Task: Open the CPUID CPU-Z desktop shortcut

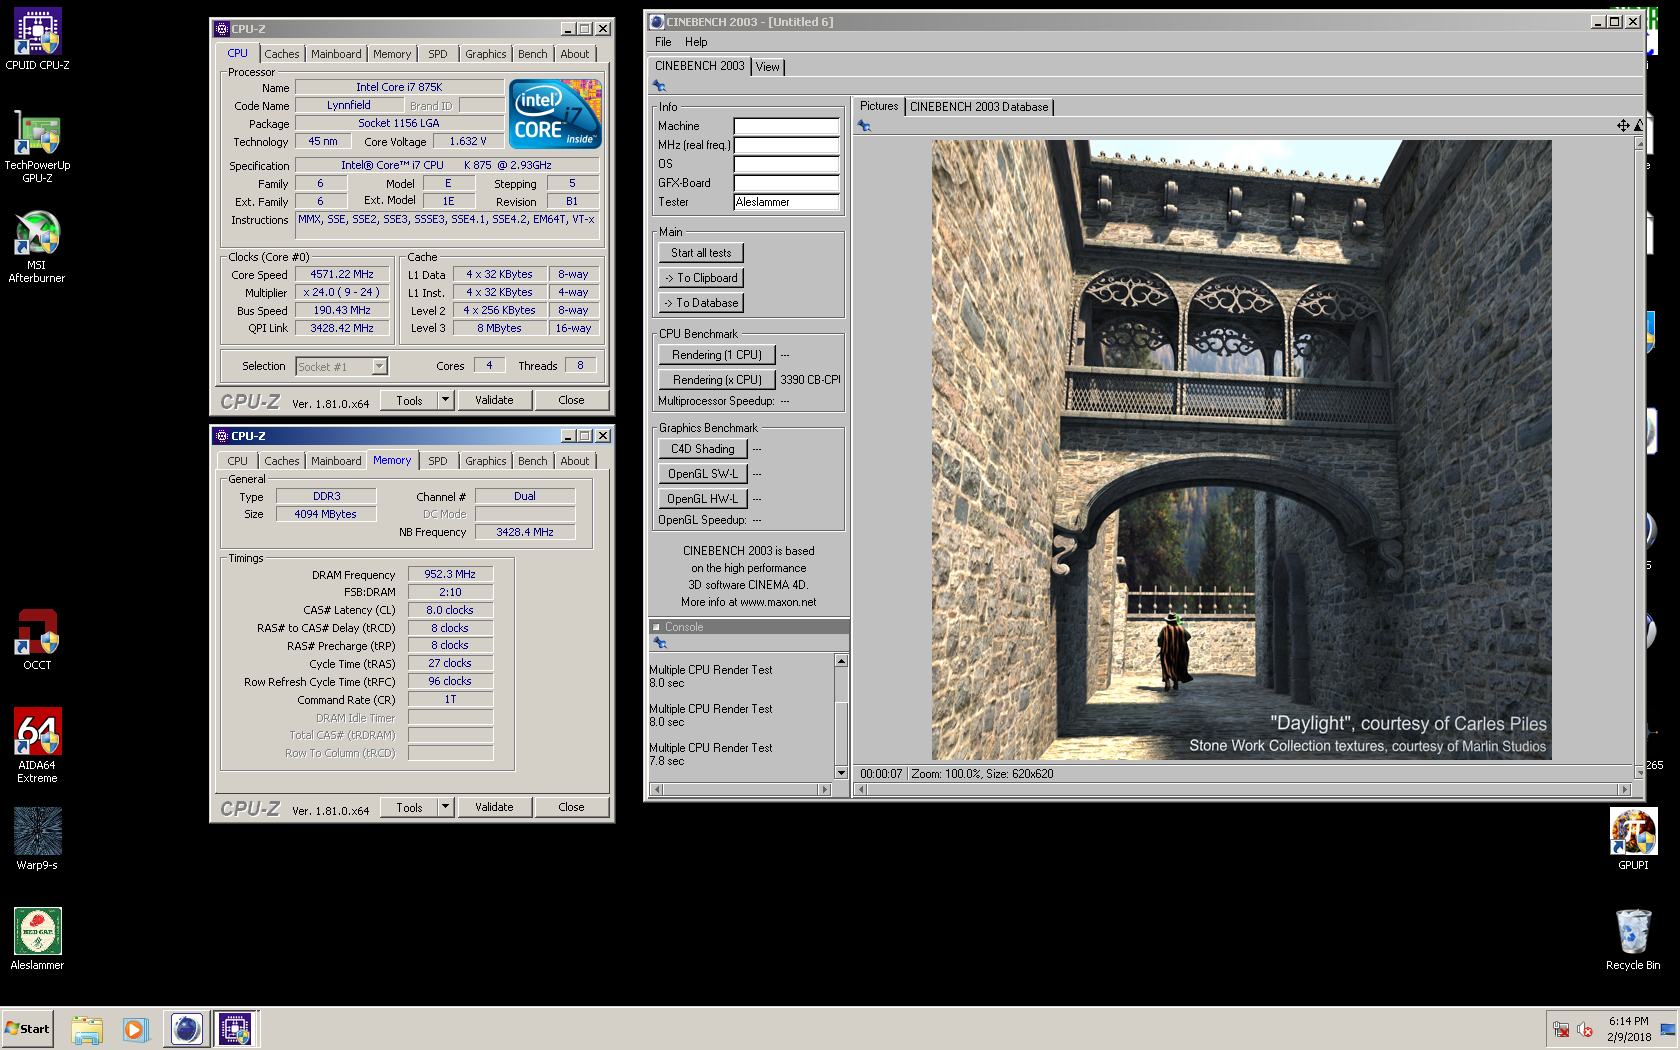Action: 37,39
